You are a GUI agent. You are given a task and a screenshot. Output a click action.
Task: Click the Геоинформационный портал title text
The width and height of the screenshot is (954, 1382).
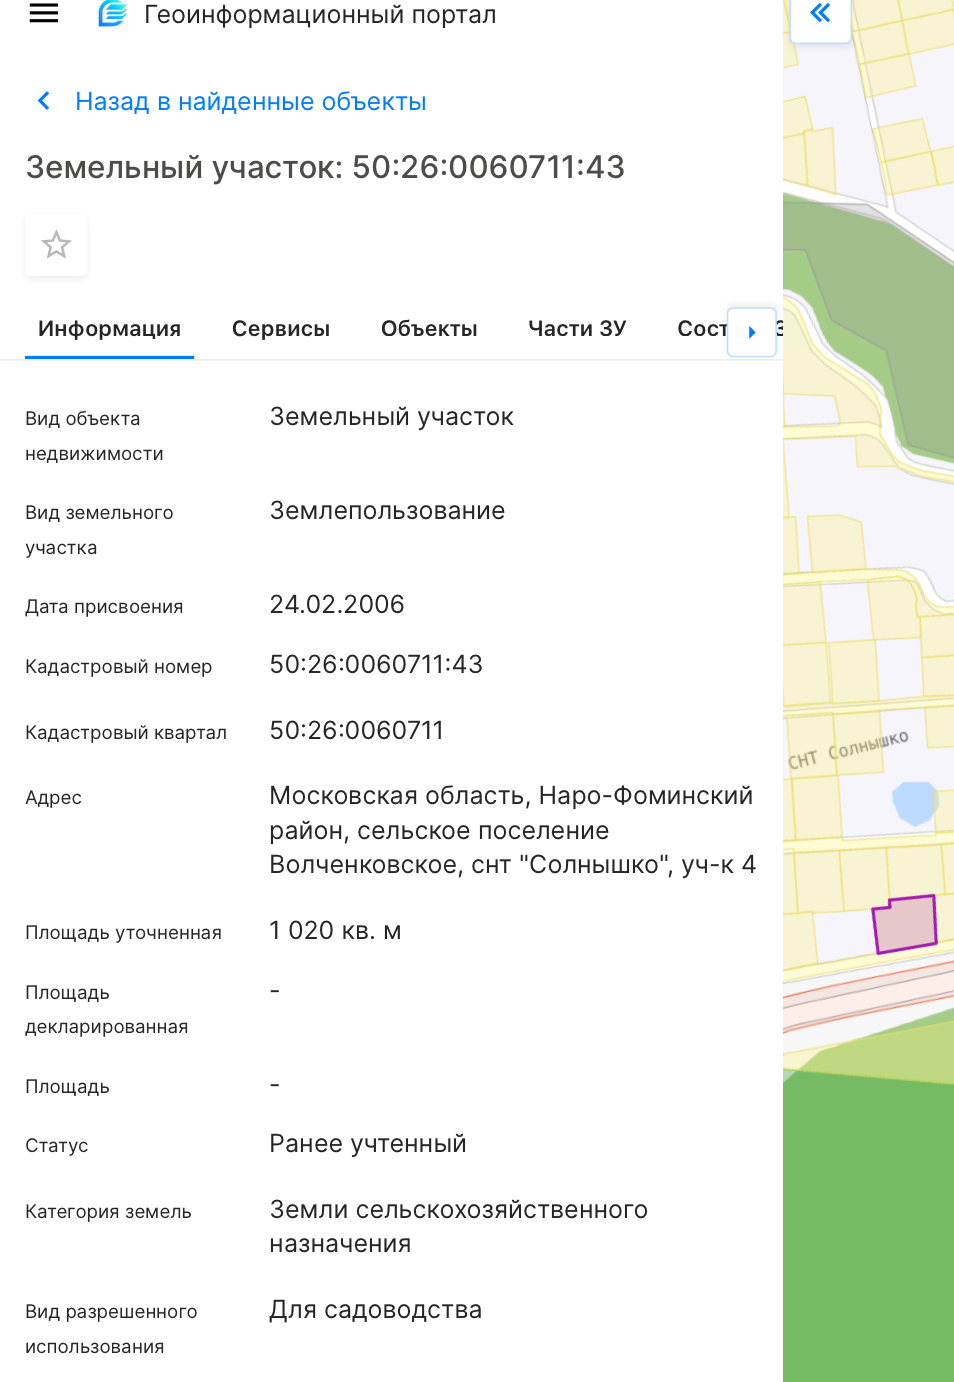pos(320,15)
